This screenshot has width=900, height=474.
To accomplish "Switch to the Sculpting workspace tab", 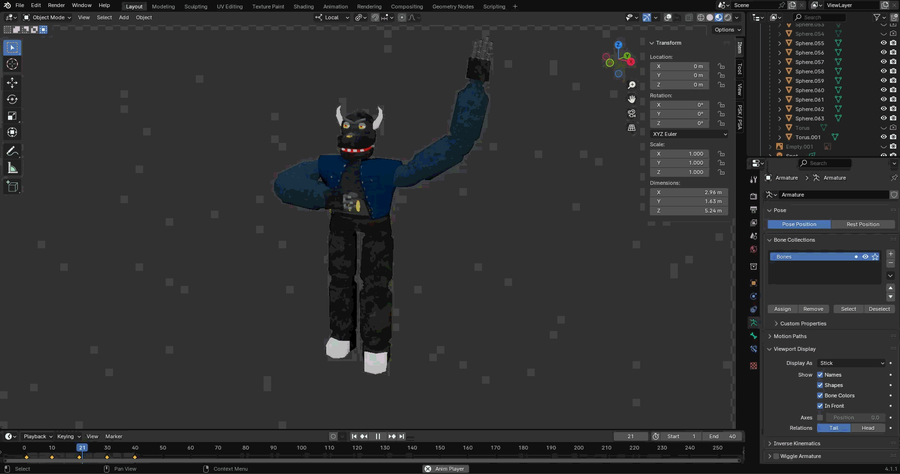I will (x=196, y=6).
